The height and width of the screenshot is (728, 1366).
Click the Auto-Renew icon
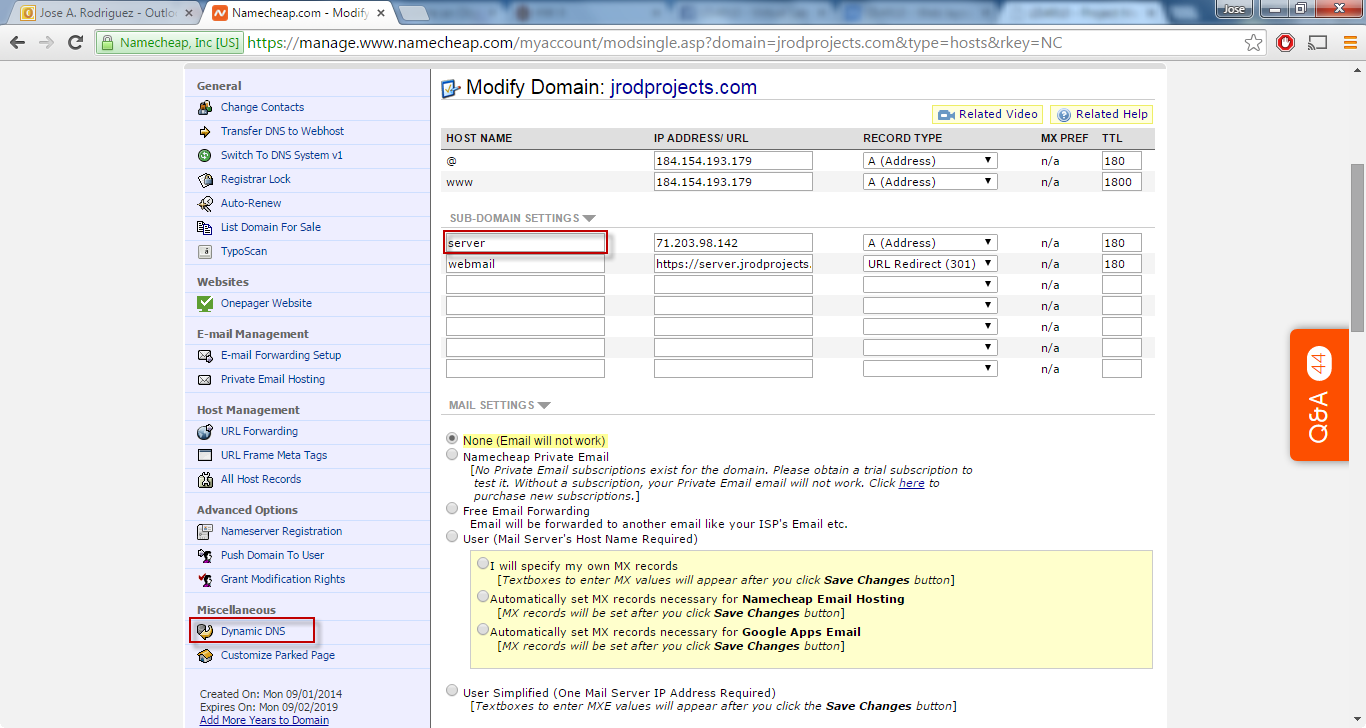tap(205, 203)
